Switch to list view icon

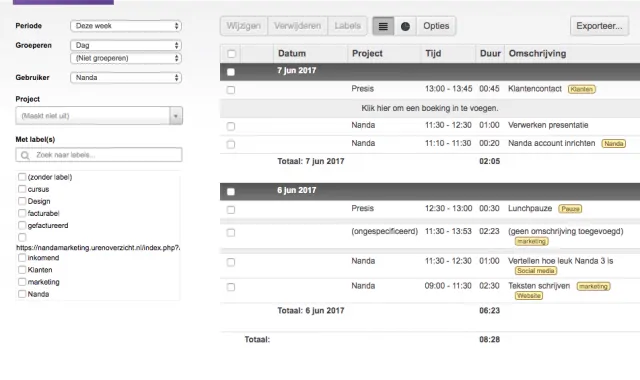383,26
